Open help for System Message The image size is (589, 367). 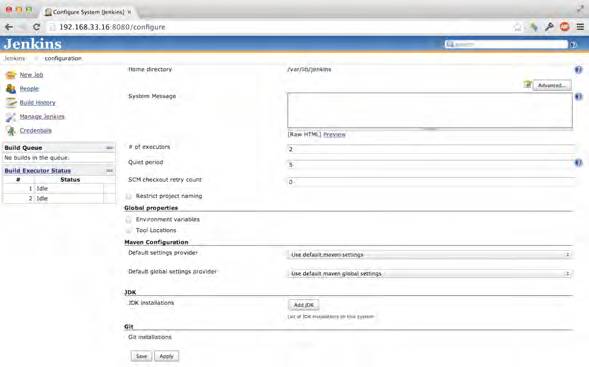click(578, 97)
